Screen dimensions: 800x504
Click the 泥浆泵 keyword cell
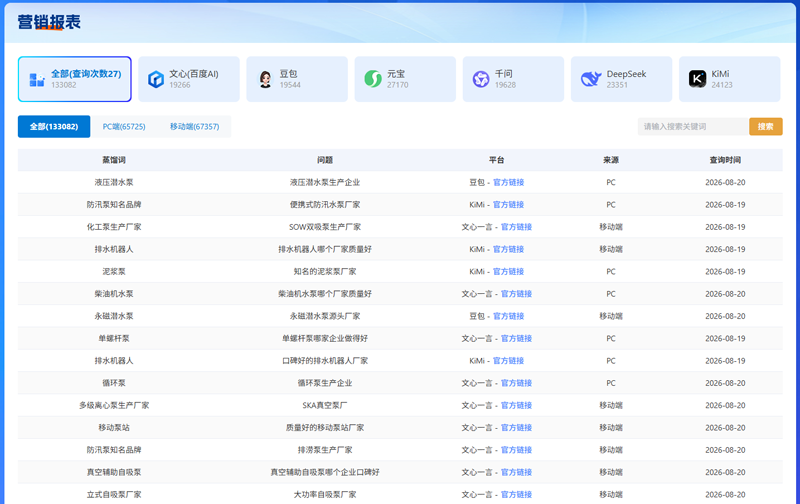click(x=114, y=271)
